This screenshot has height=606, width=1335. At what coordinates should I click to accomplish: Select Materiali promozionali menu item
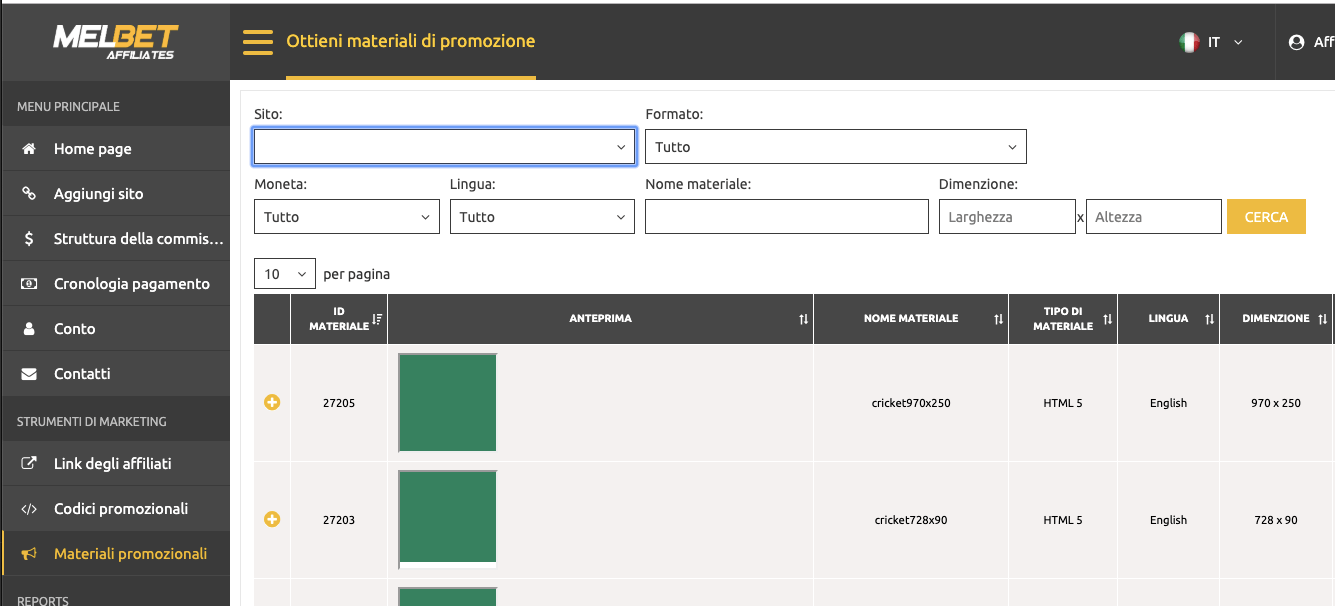click(115, 554)
